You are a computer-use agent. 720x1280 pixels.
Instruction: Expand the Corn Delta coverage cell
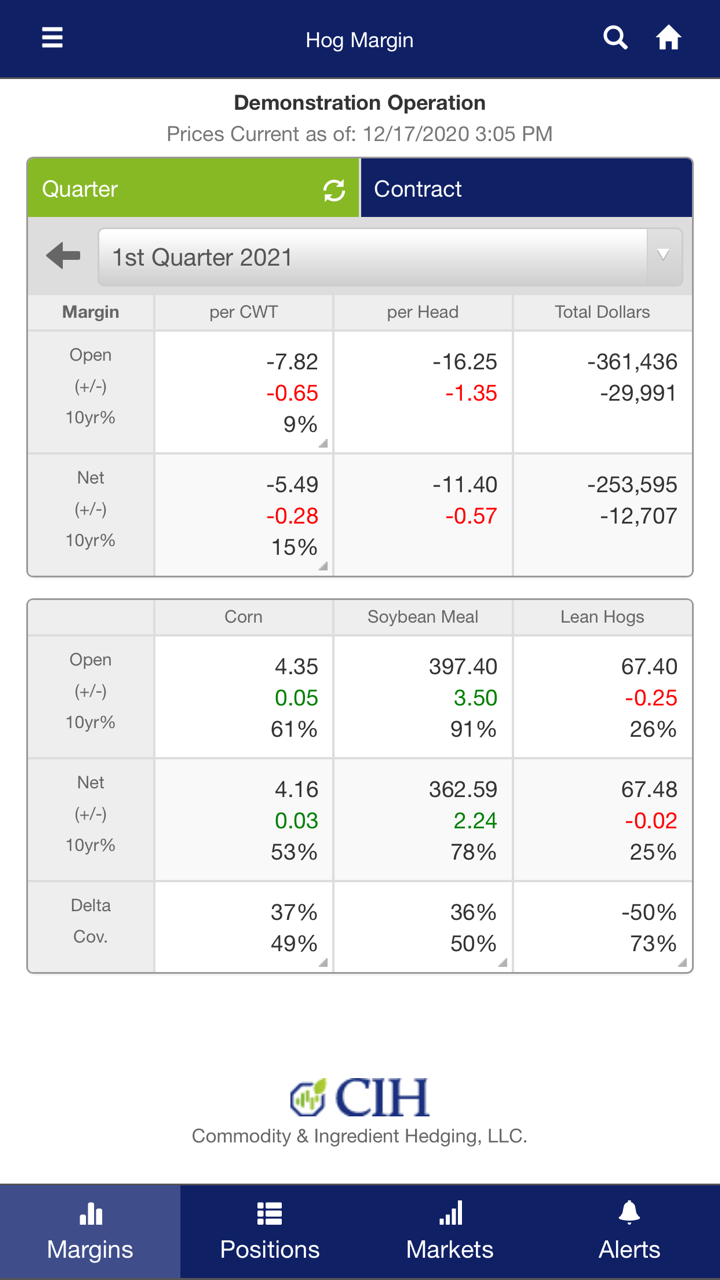[244, 927]
